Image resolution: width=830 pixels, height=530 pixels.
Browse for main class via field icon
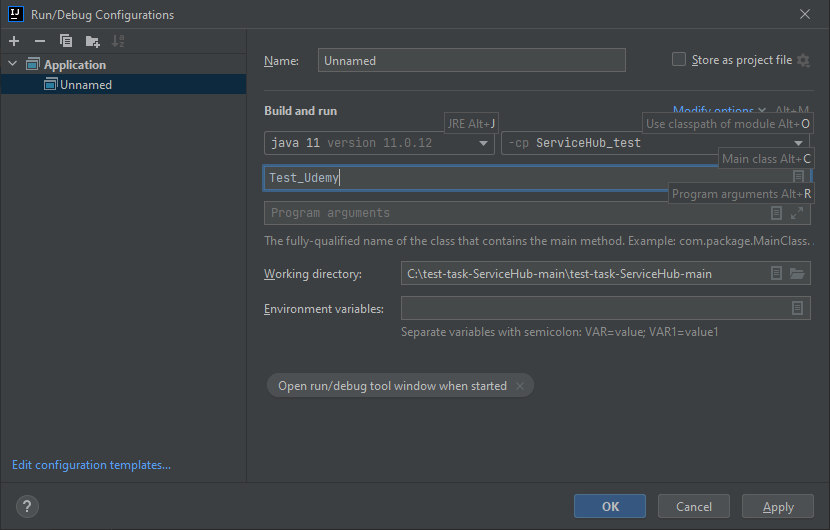(x=798, y=176)
